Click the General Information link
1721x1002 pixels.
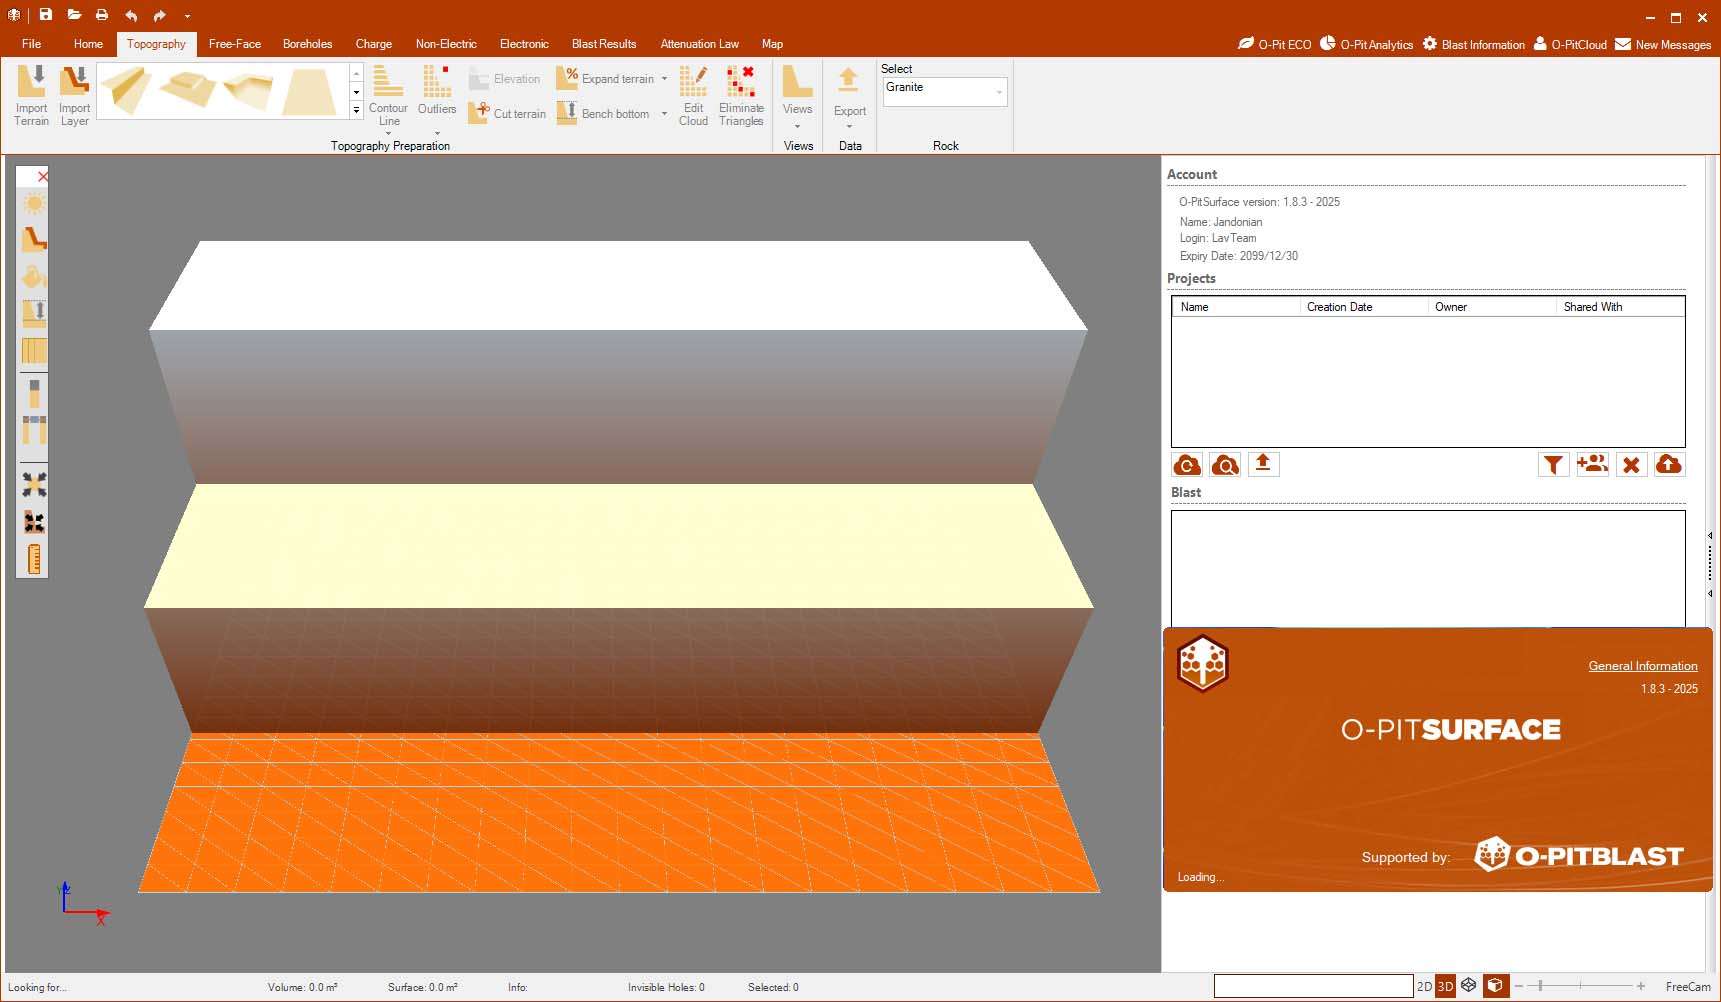1642,666
